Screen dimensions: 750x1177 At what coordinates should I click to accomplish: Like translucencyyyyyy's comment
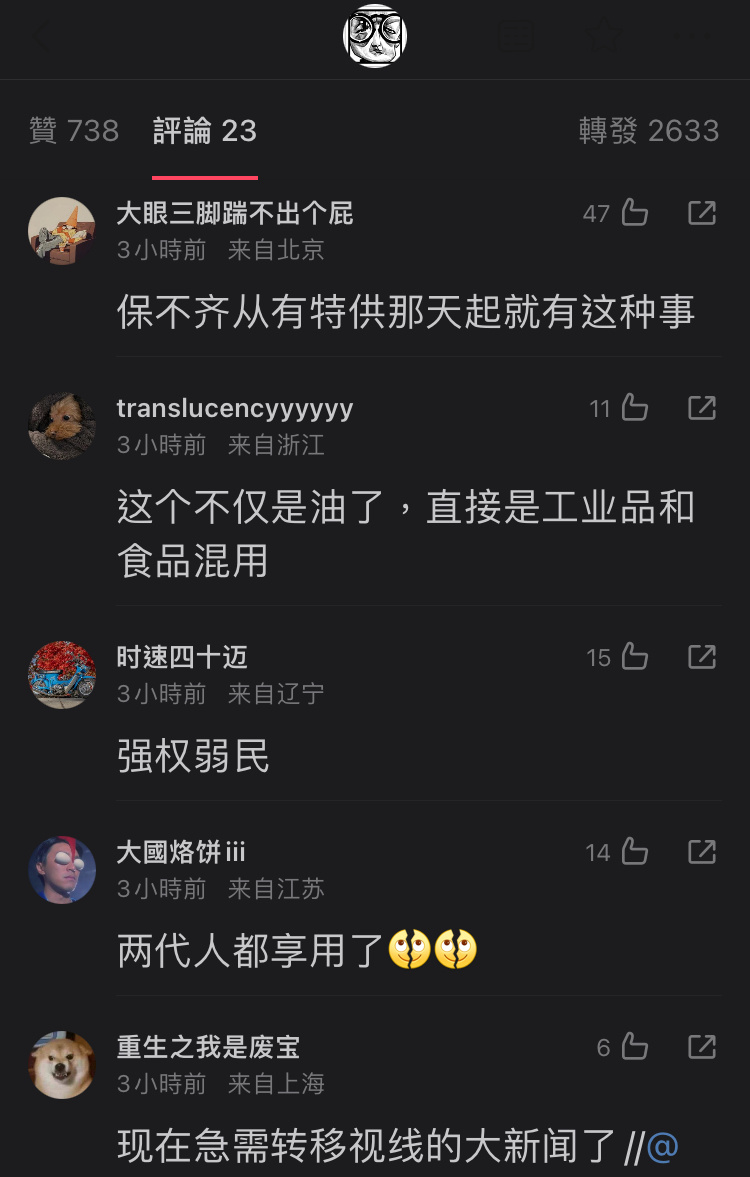tap(634, 408)
